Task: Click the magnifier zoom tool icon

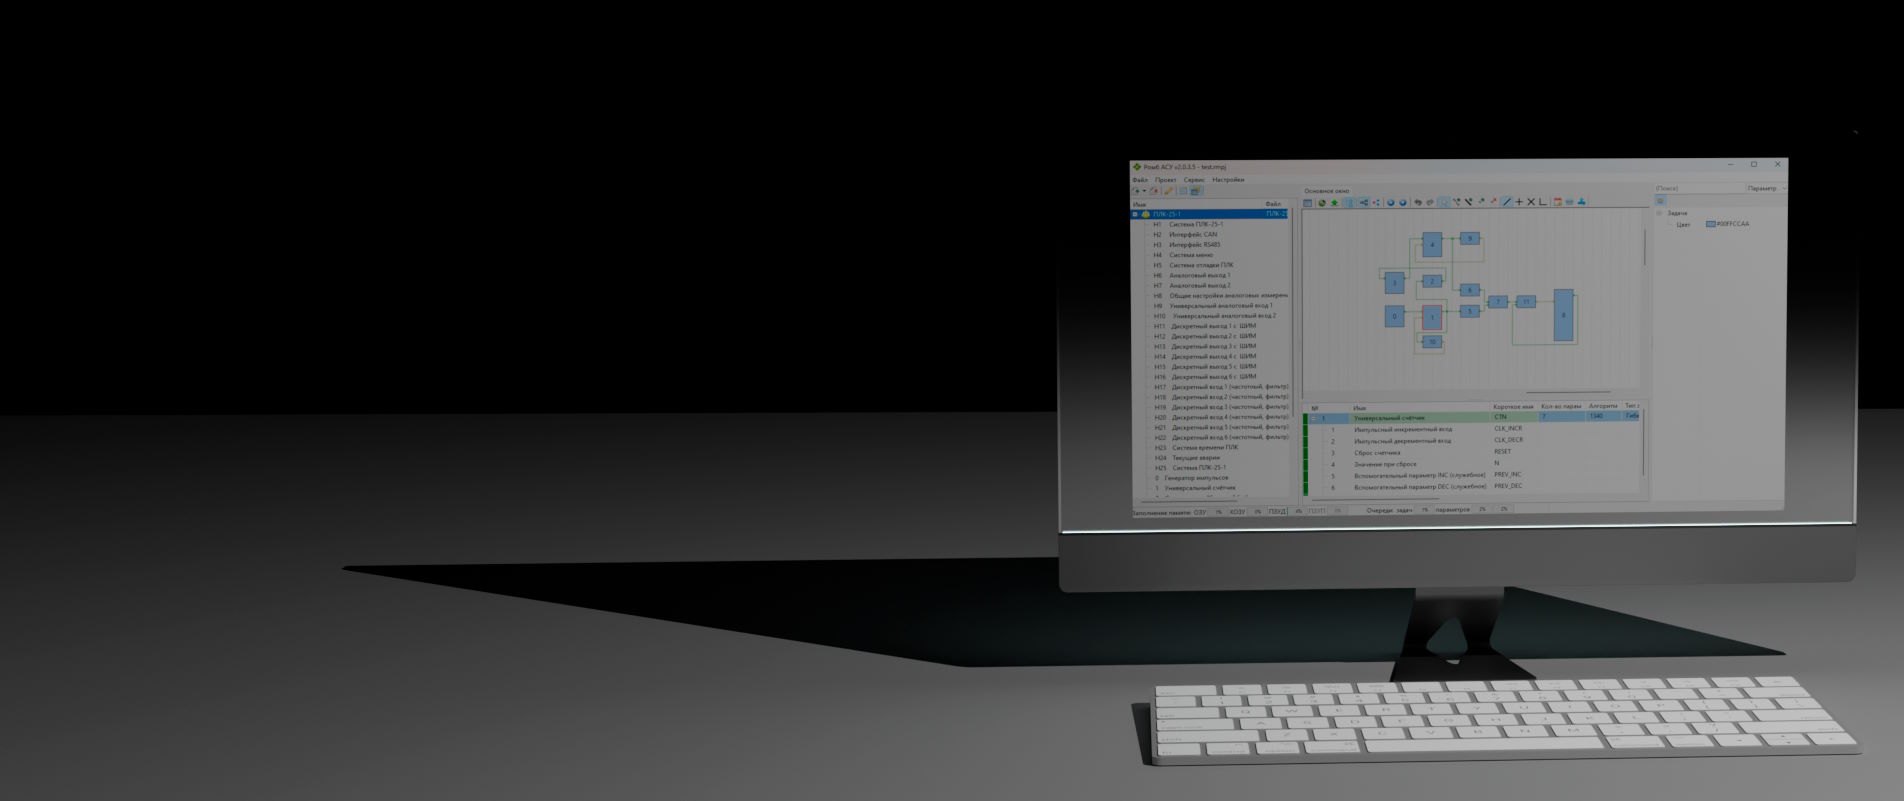Action: click(1444, 202)
